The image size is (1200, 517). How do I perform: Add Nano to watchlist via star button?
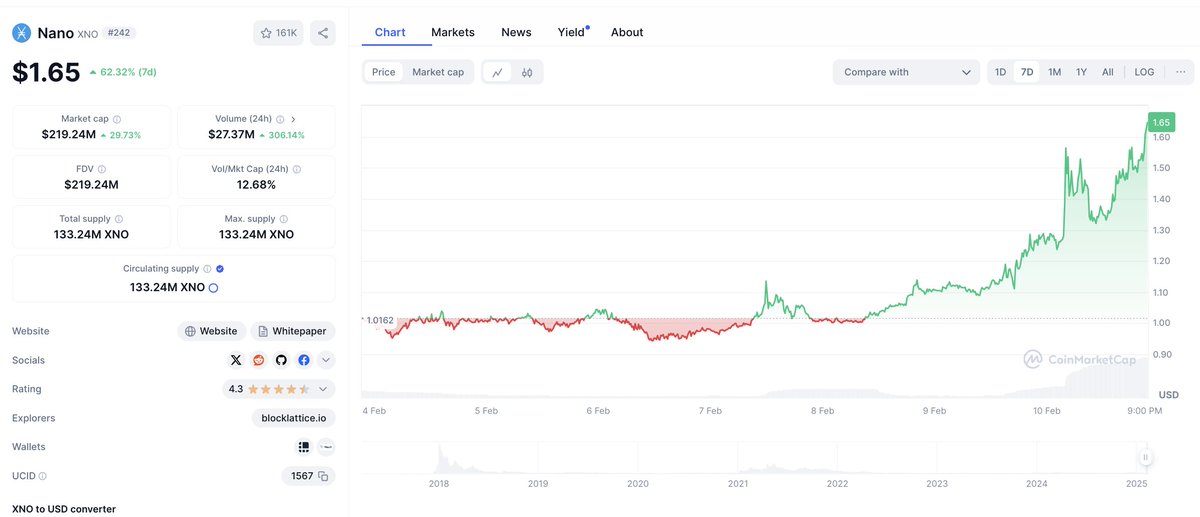tap(278, 33)
